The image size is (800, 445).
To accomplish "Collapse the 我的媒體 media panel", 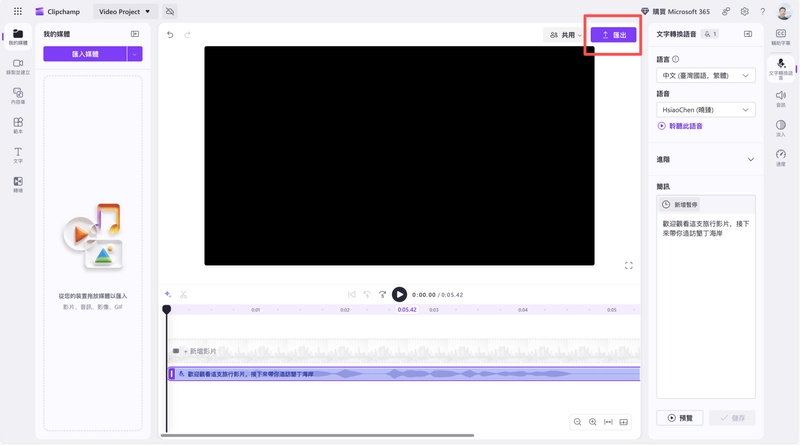I will (x=135, y=34).
